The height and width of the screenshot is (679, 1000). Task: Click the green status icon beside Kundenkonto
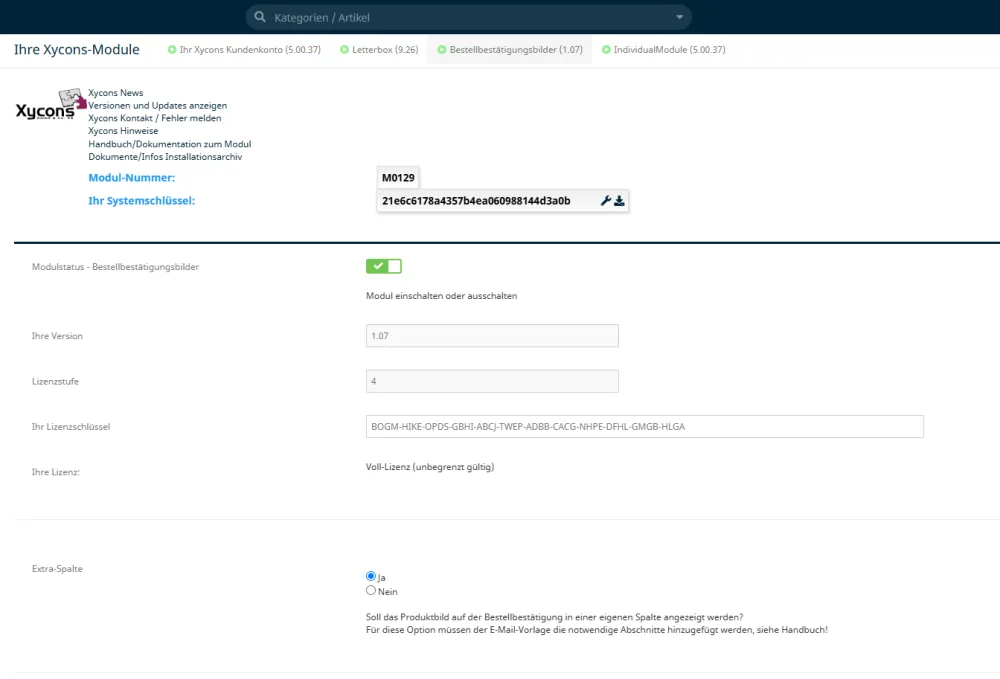click(172, 50)
